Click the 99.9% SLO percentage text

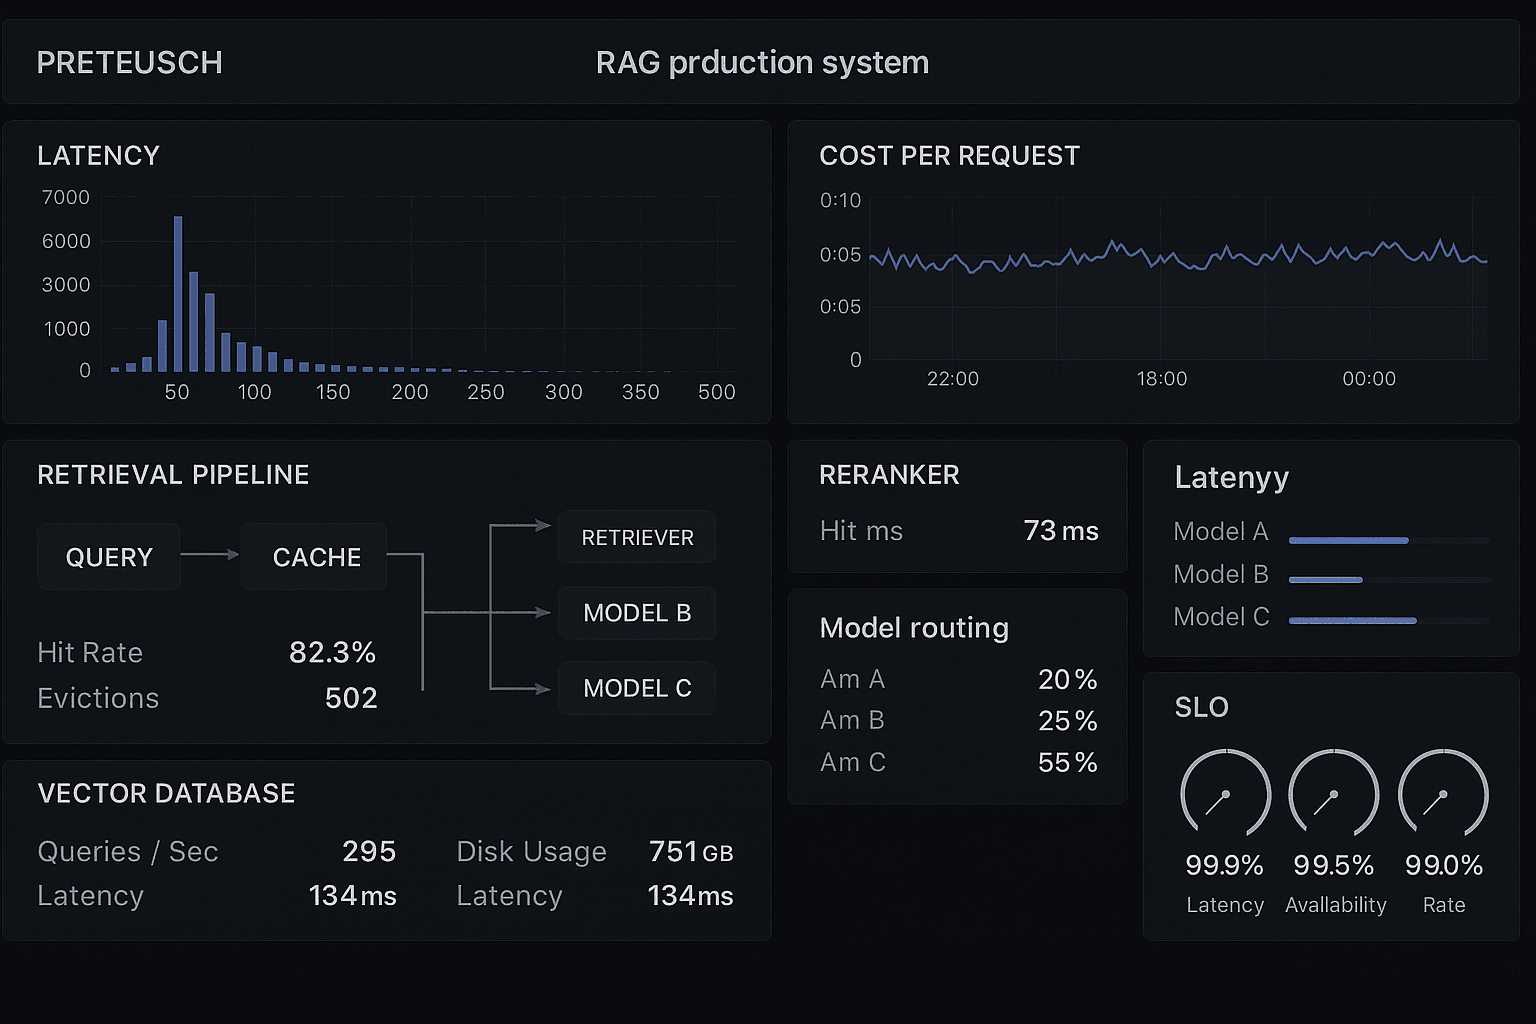1224,865
